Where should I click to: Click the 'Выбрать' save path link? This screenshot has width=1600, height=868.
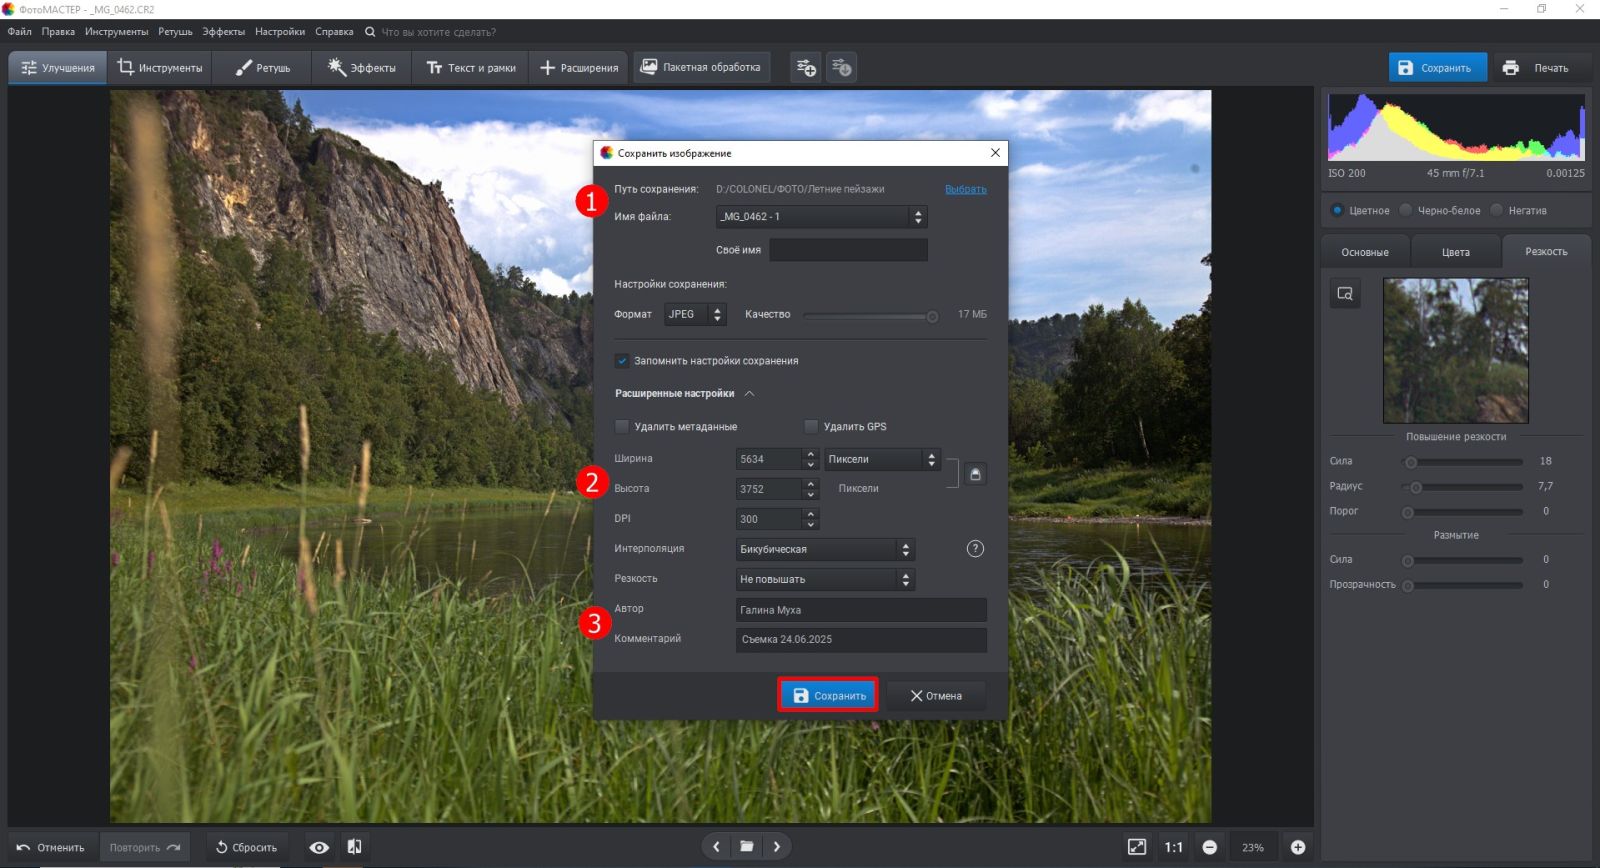point(965,189)
